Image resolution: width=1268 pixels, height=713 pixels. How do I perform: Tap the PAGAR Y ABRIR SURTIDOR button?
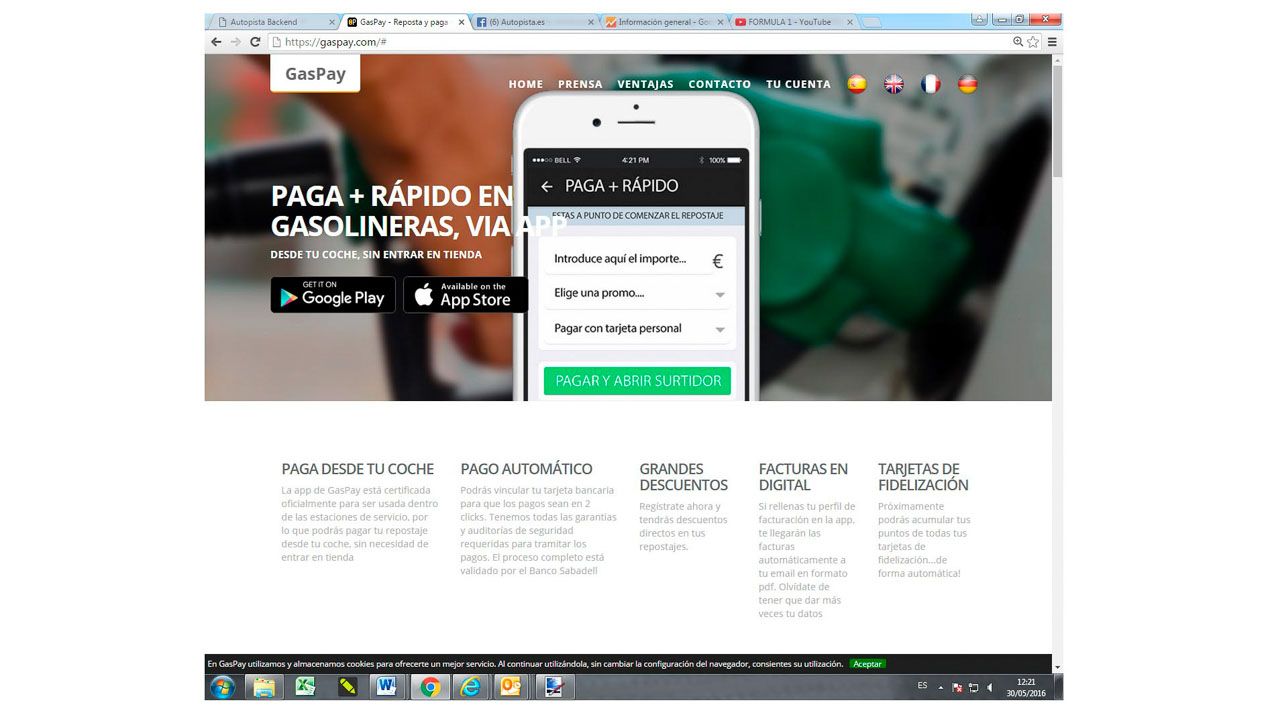637,381
